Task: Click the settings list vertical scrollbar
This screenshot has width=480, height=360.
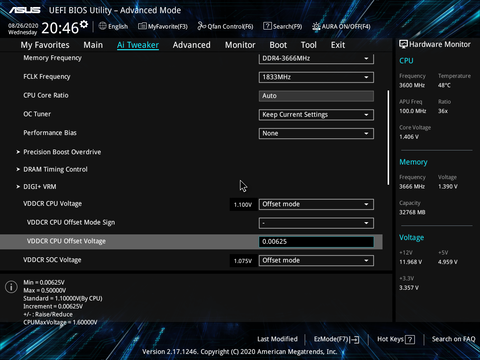Action: point(388,137)
